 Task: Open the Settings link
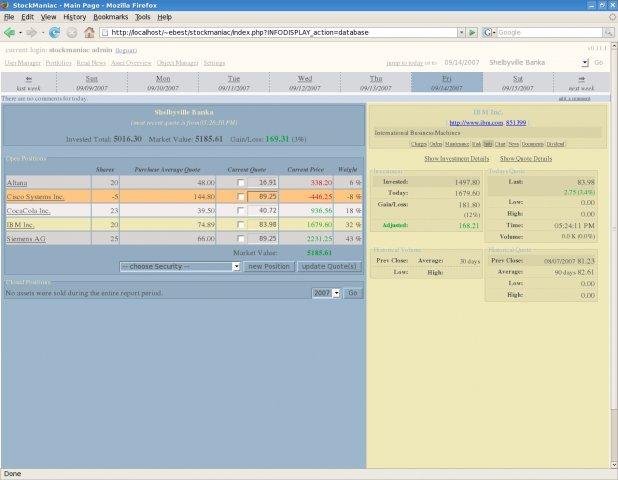(214, 63)
